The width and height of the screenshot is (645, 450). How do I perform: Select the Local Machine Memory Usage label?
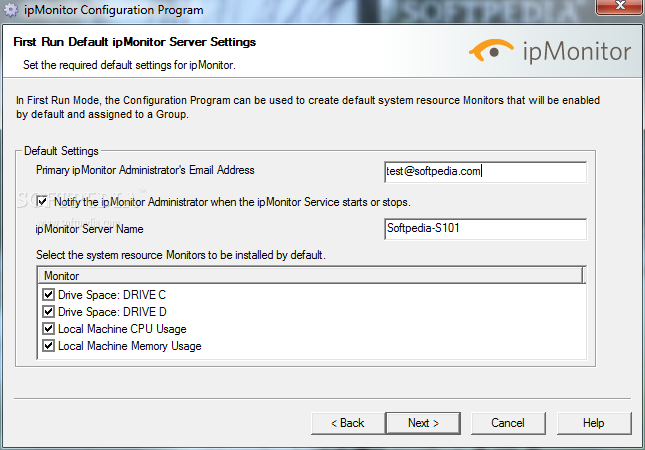click(130, 346)
